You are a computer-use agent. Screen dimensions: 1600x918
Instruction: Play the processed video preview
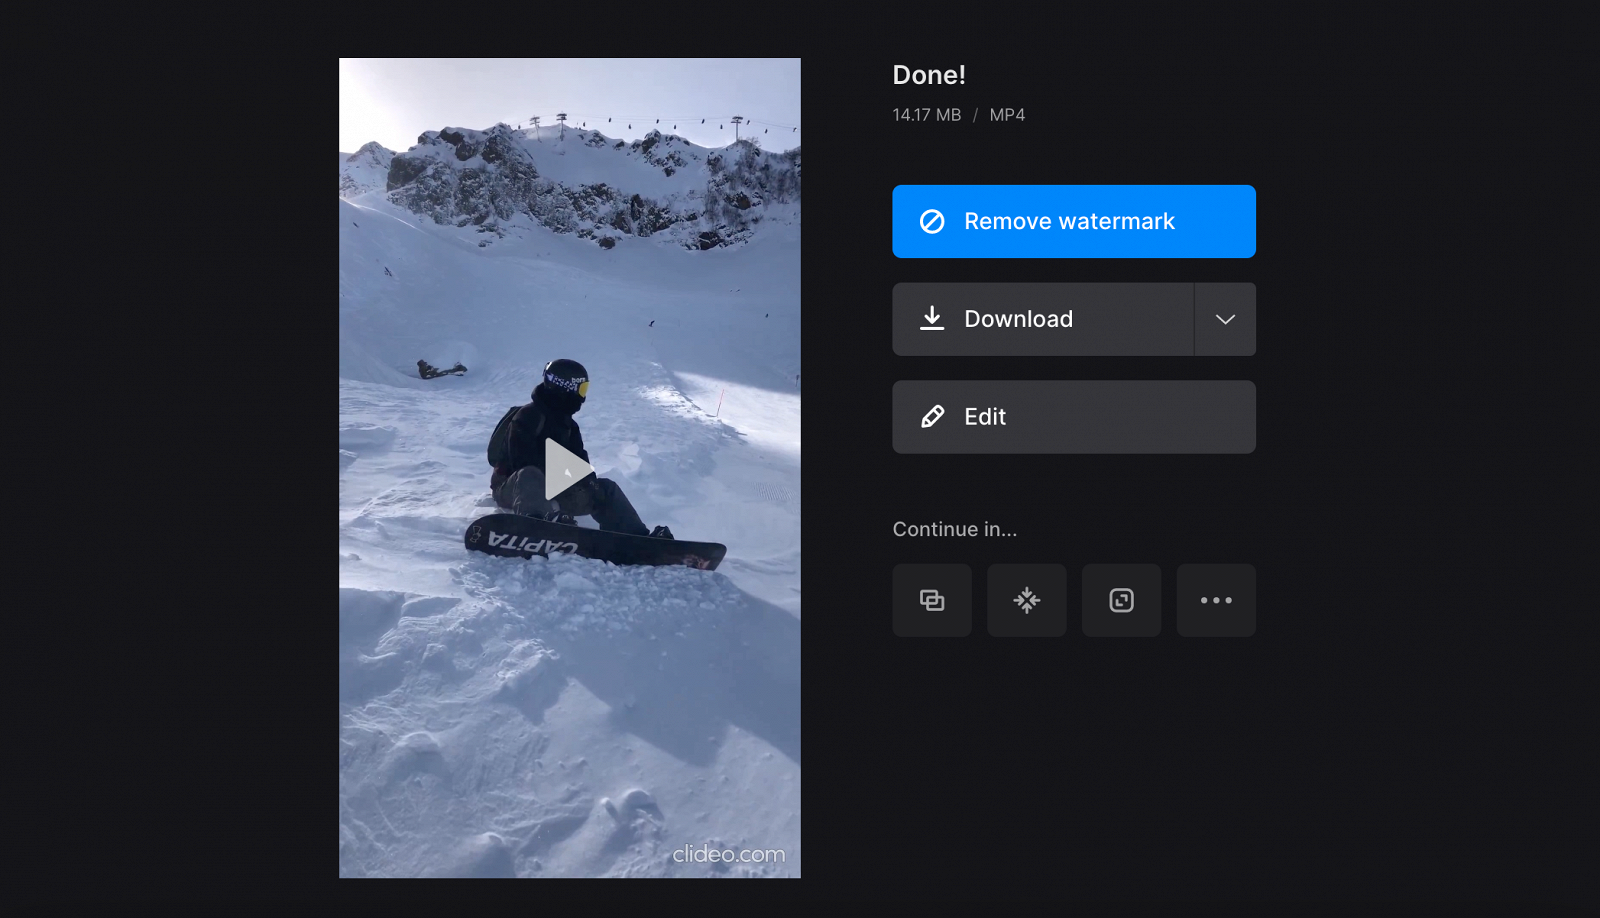click(568, 469)
